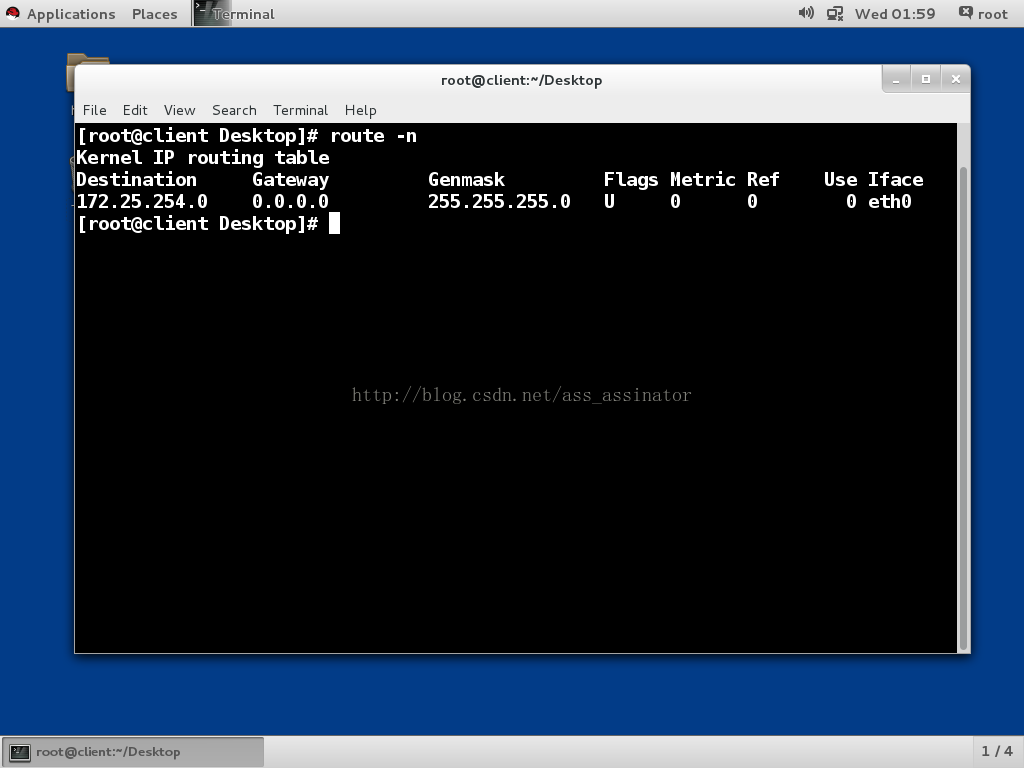The height and width of the screenshot is (768, 1024).
Task: Click the Terminal app button in top bar
Action: [235, 13]
